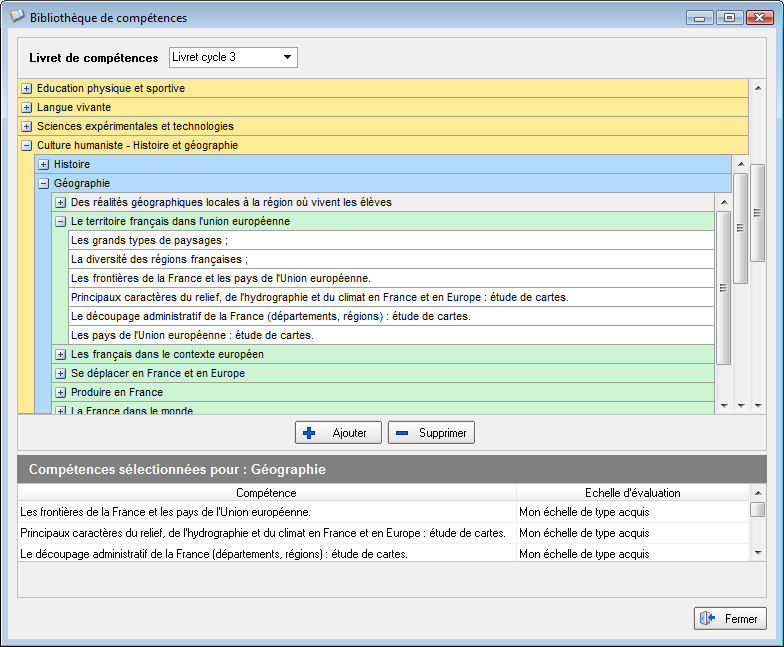Expand the Histoire subsection

44,164
